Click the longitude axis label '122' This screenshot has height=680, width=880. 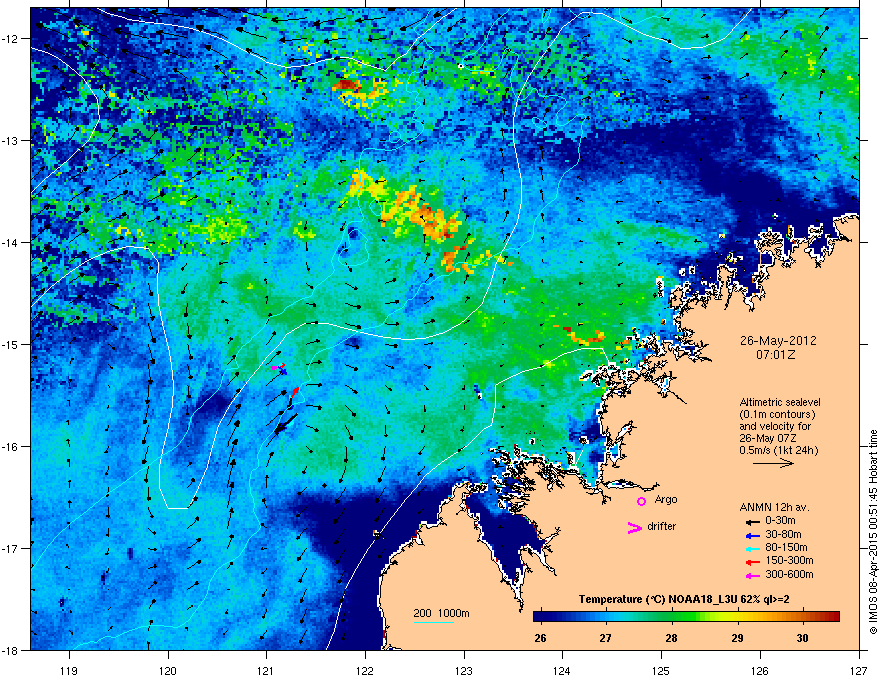pos(365,670)
